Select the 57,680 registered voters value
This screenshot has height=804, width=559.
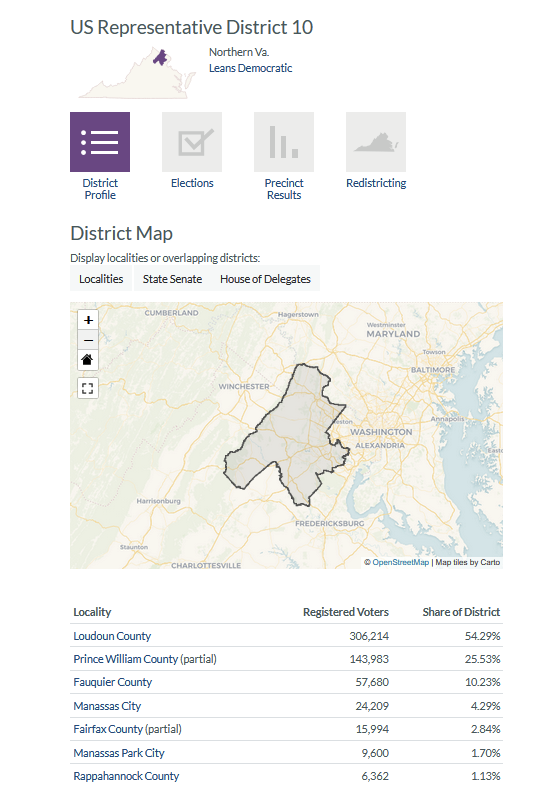pos(372,682)
